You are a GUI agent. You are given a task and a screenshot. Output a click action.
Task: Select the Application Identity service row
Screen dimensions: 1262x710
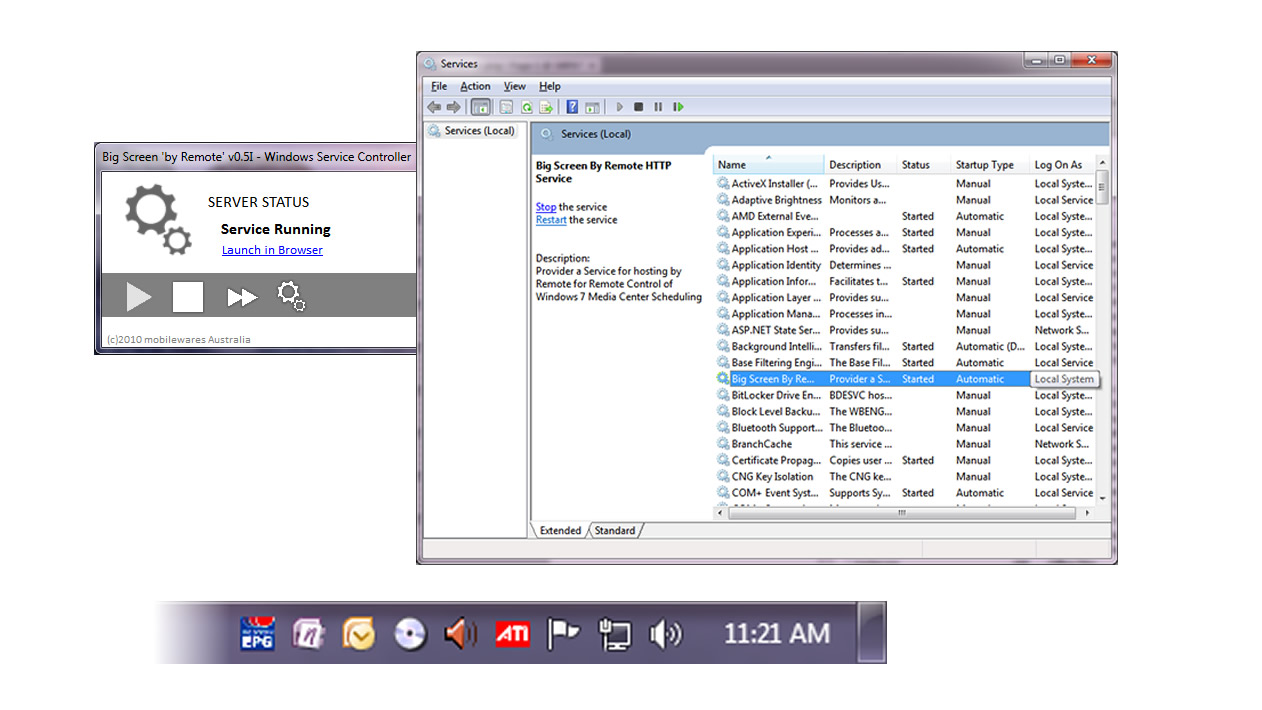click(905, 265)
